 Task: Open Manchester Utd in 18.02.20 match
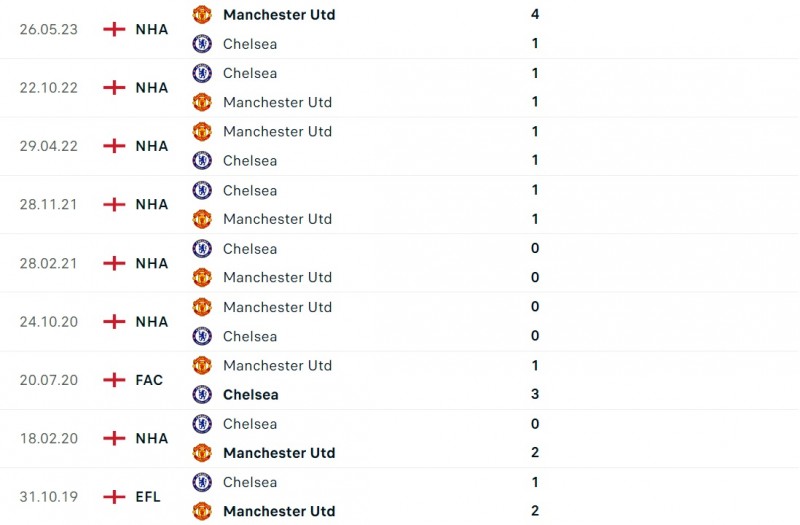point(279,453)
